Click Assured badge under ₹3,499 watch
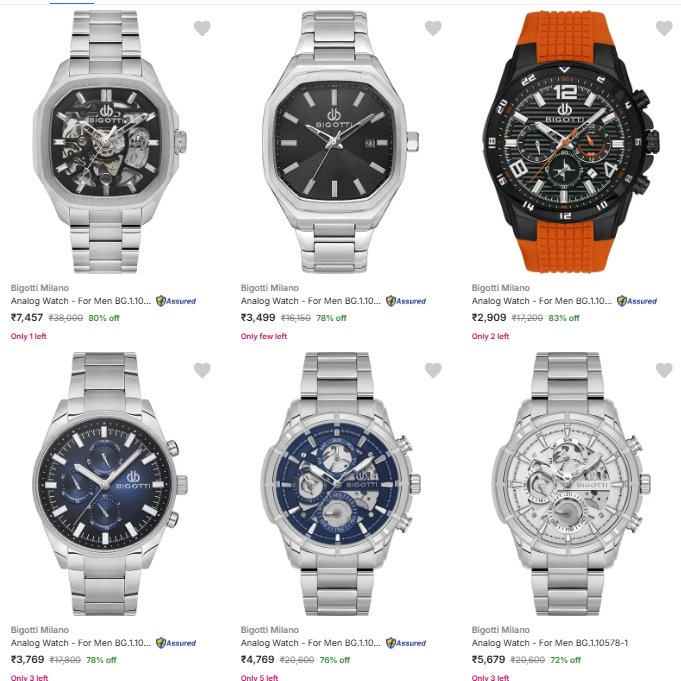Image resolution: width=681 pixels, height=681 pixels. click(406, 301)
